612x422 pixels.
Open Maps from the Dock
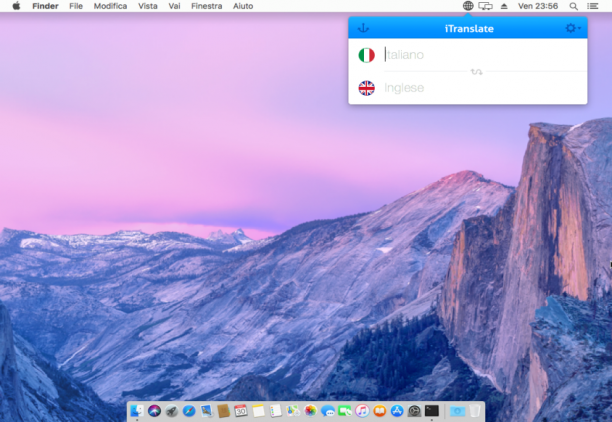click(293, 411)
